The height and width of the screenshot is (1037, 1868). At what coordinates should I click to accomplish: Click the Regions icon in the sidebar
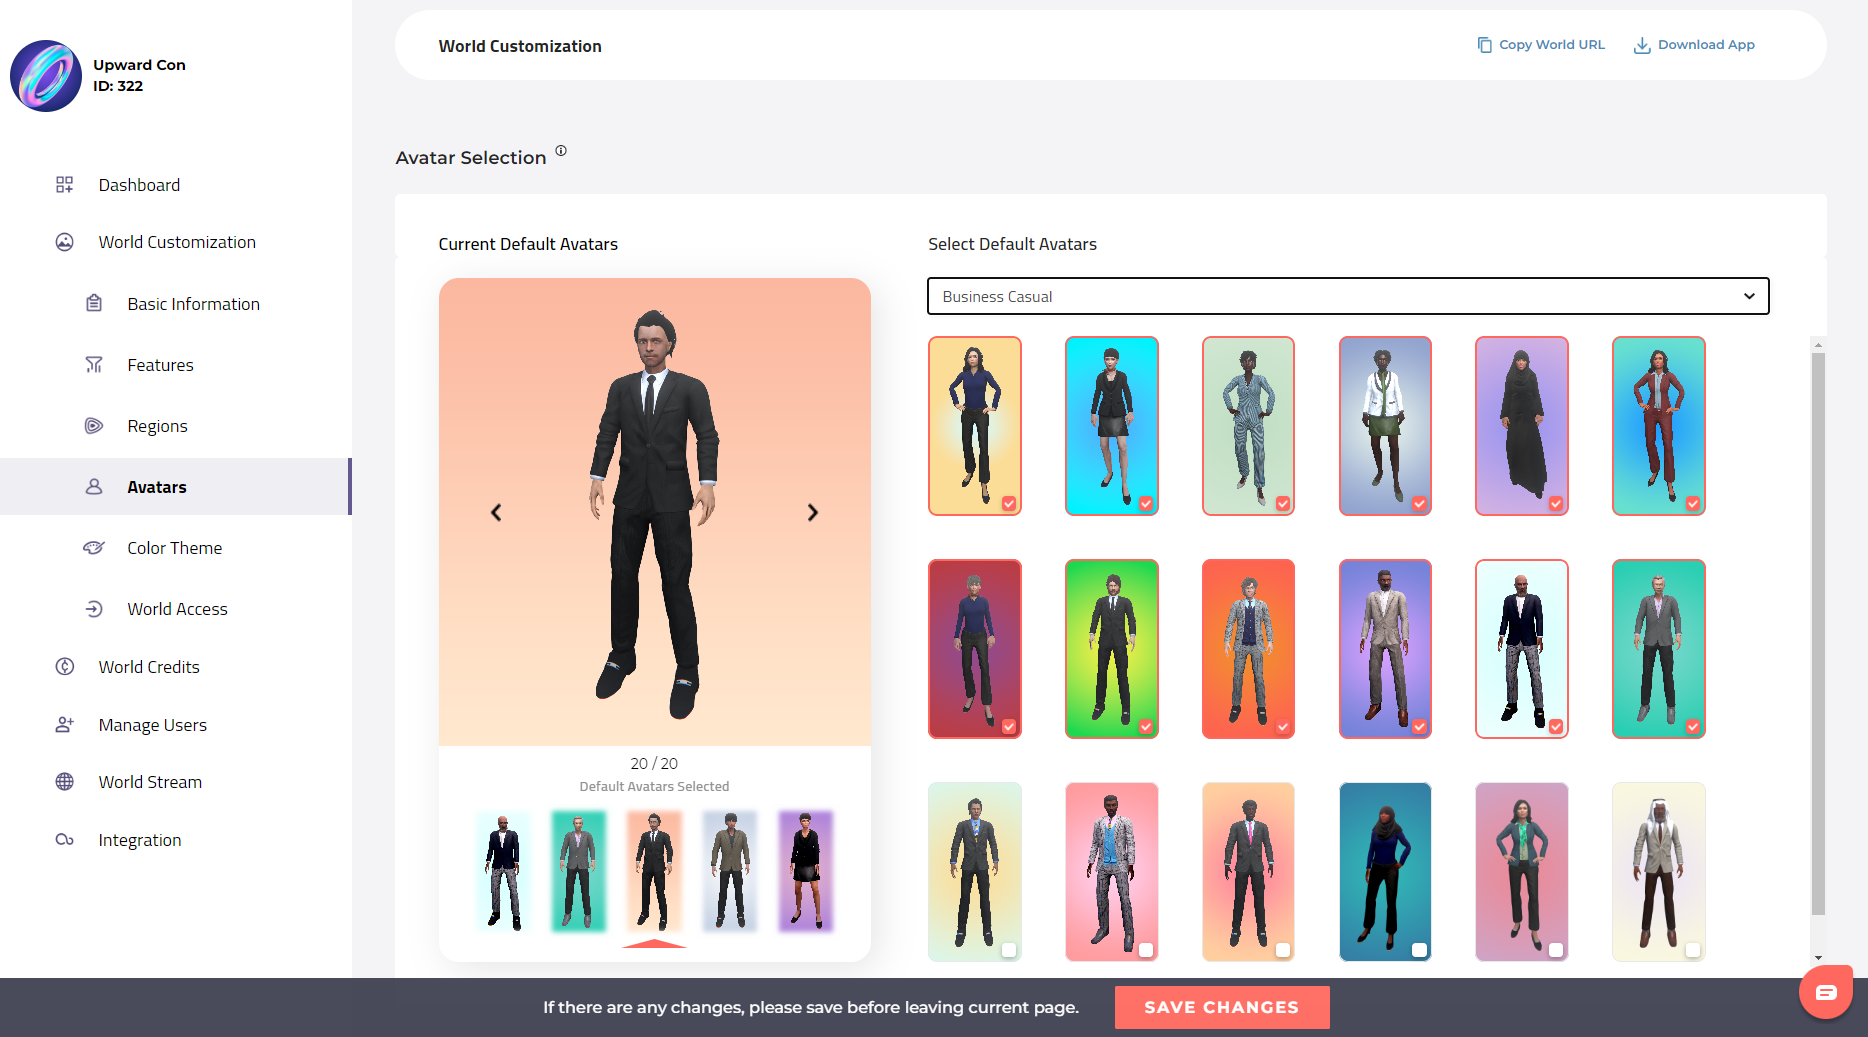point(94,426)
